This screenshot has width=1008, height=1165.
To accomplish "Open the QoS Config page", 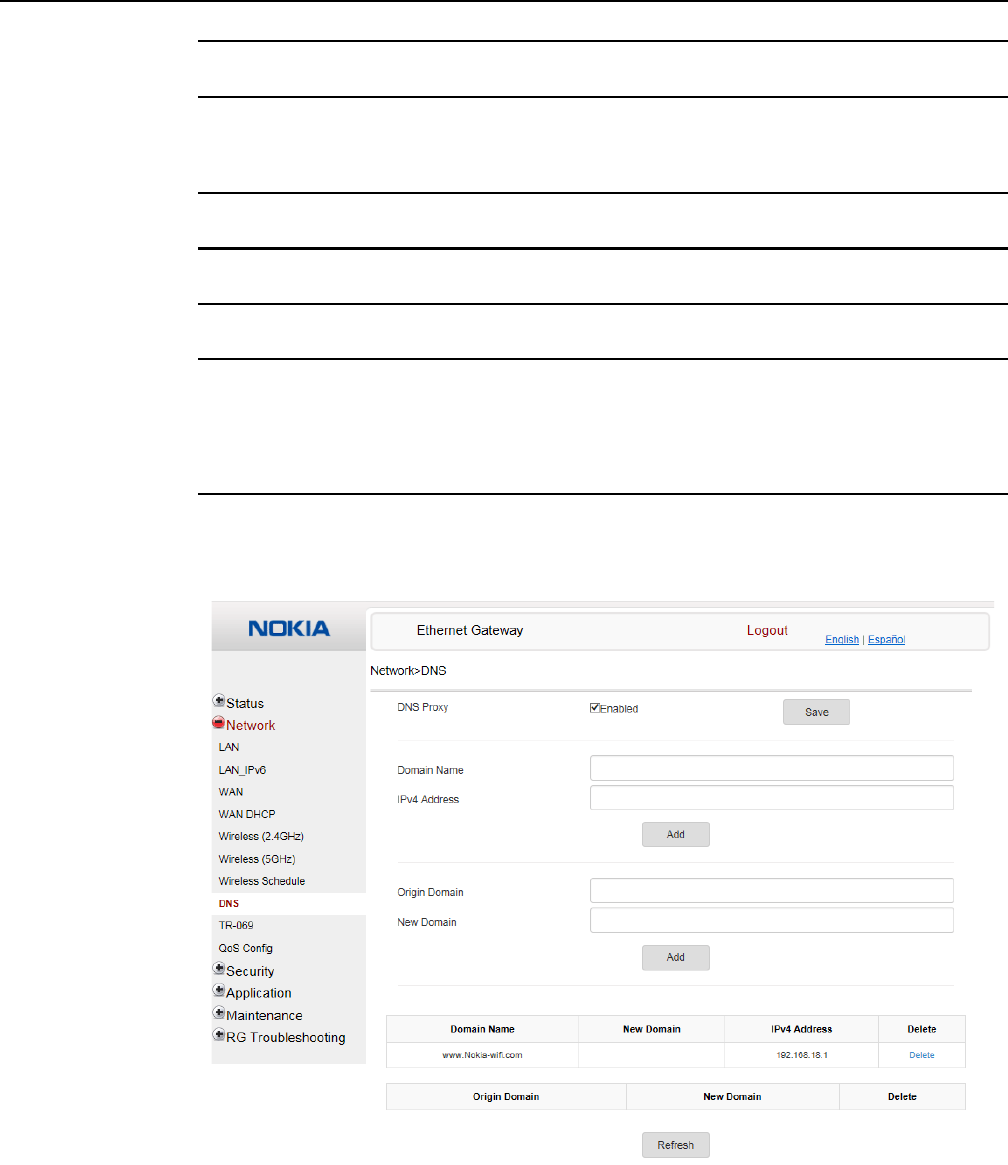I will point(245,949).
